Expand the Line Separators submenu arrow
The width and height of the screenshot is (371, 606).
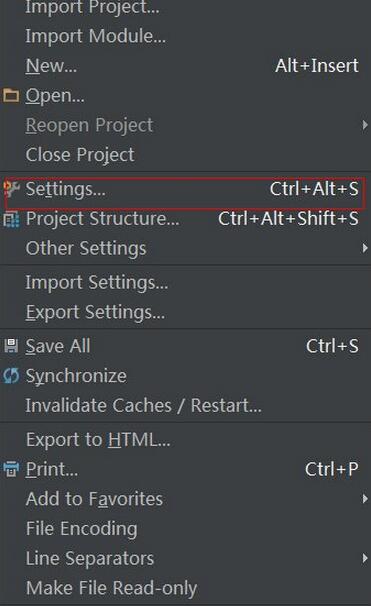(364, 558)
